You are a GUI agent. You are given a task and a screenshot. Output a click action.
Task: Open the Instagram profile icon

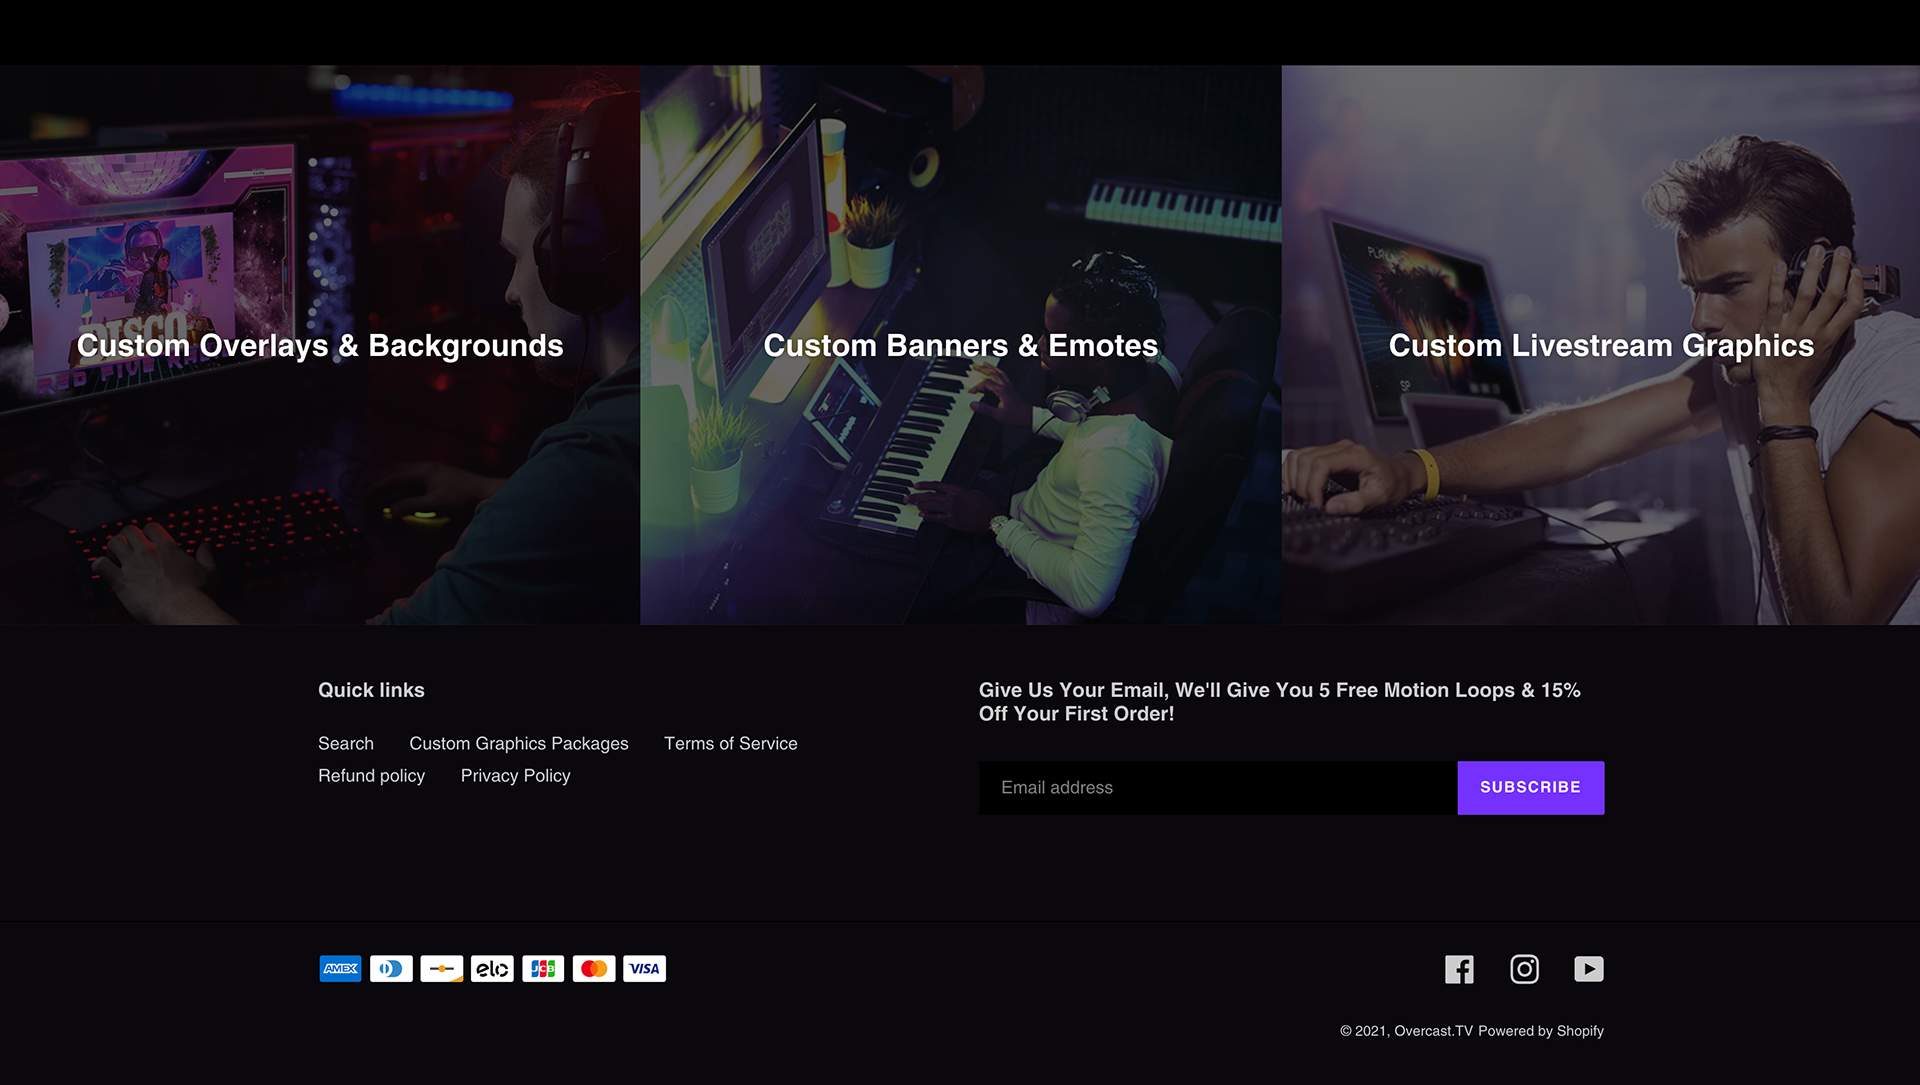click(1524, 969)
